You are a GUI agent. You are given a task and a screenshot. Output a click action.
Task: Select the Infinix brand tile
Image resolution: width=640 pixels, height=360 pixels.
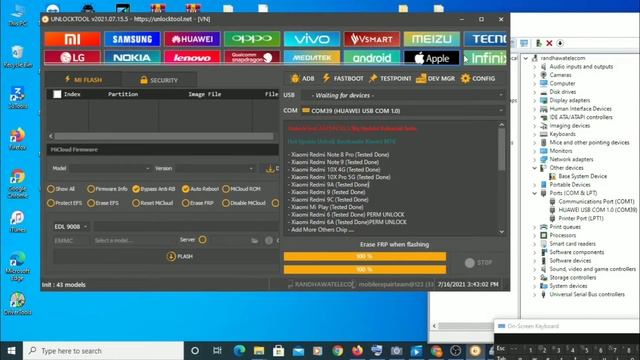(x=485, y=58)
